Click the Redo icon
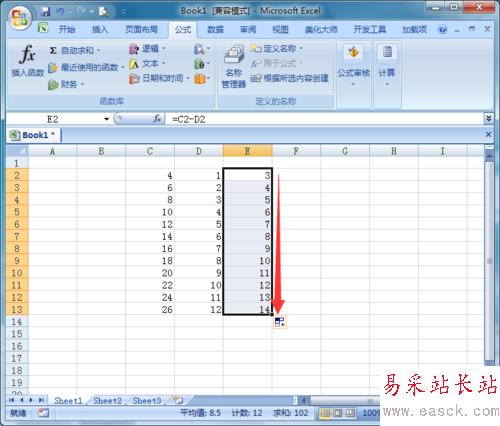 (81, 12)
